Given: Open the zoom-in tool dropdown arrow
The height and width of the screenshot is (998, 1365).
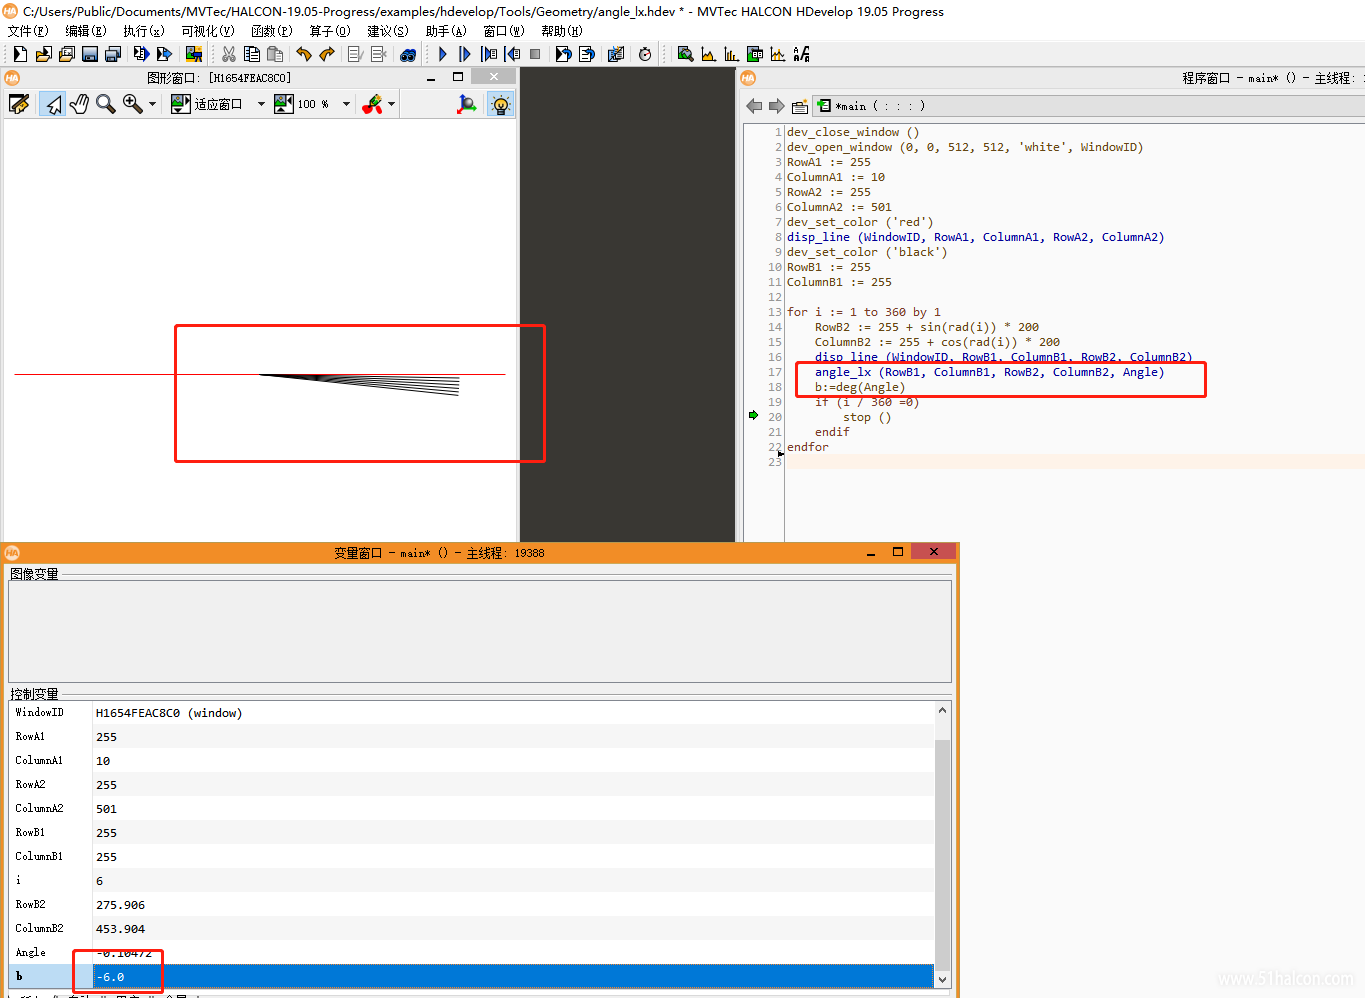Looking at the screenshot, I should coord(152,104).
